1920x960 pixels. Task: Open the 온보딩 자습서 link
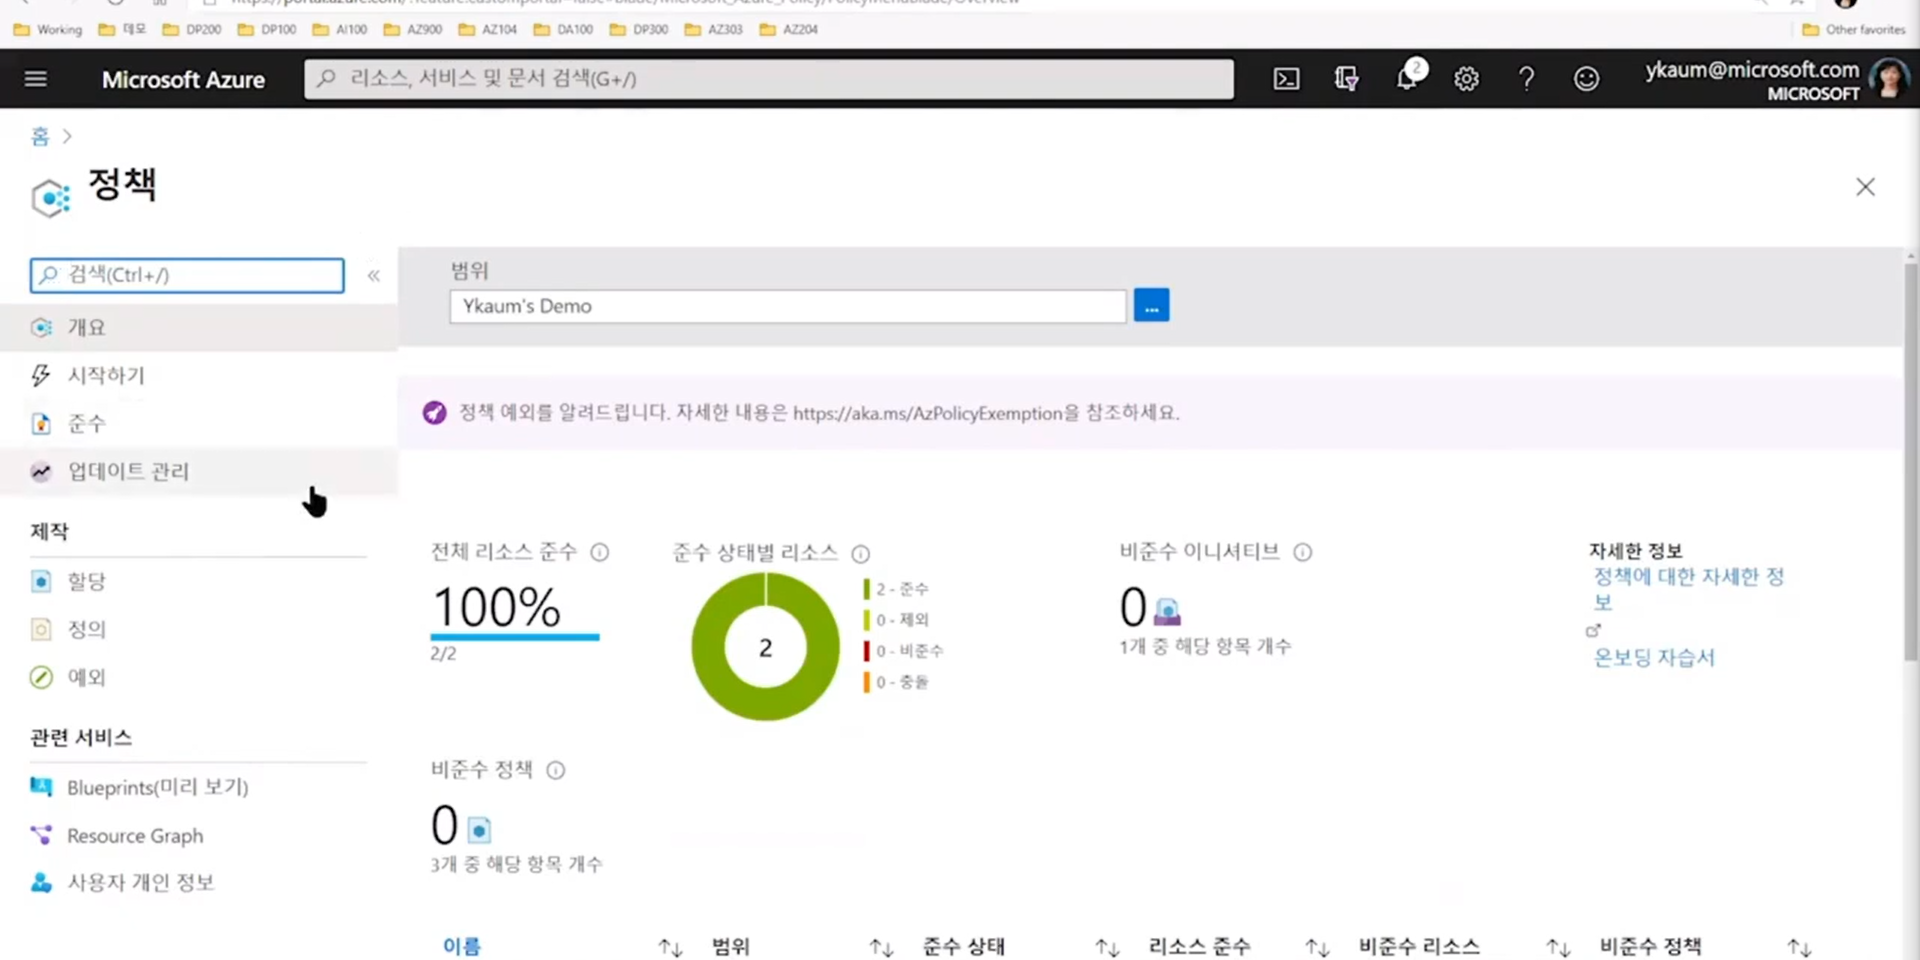pyautogui.click(x=1654, y=657)
